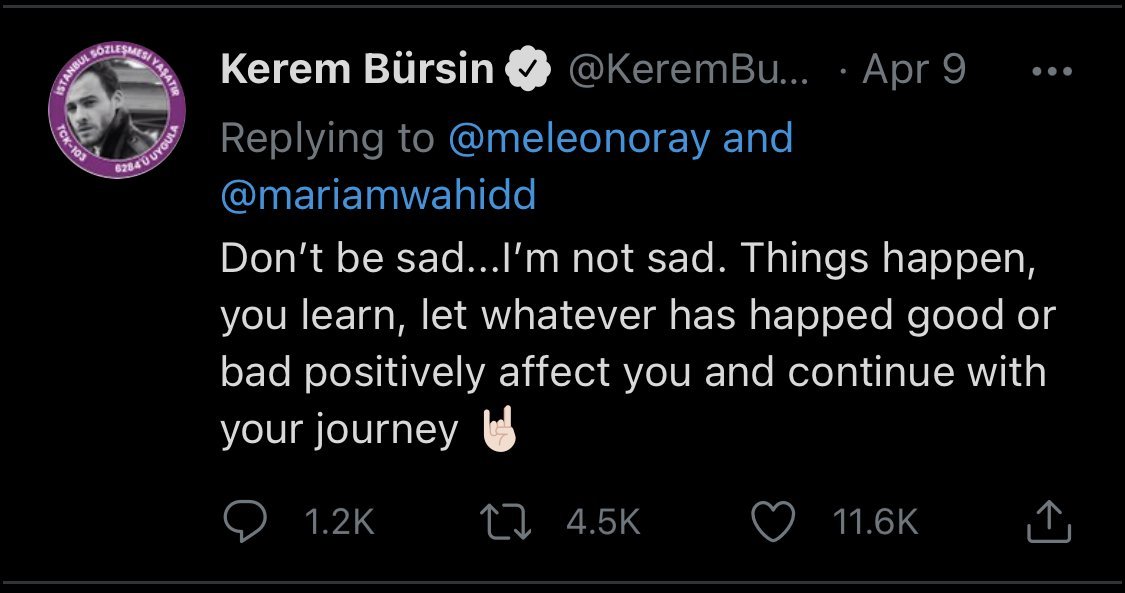
Task: Click the Kerem Bürsin display name
Action: 357,71
